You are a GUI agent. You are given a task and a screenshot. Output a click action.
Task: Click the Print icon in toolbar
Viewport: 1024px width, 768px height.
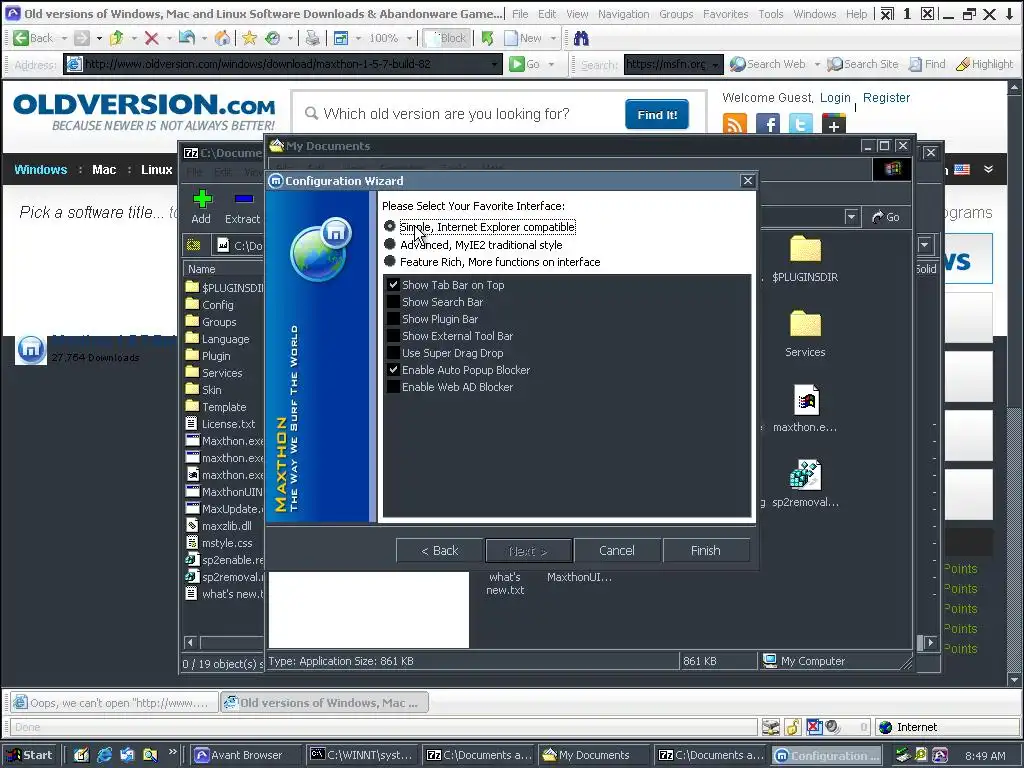pos(313,38)
